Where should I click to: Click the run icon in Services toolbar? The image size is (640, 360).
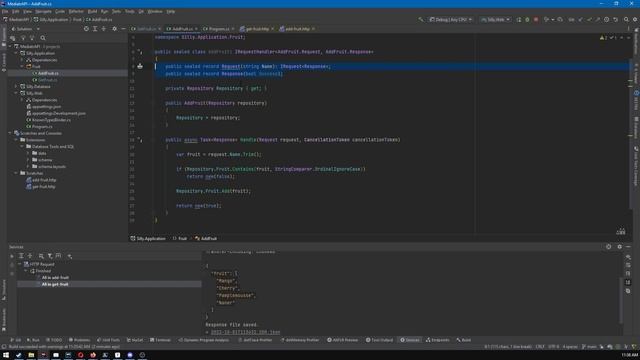[12, 256]
